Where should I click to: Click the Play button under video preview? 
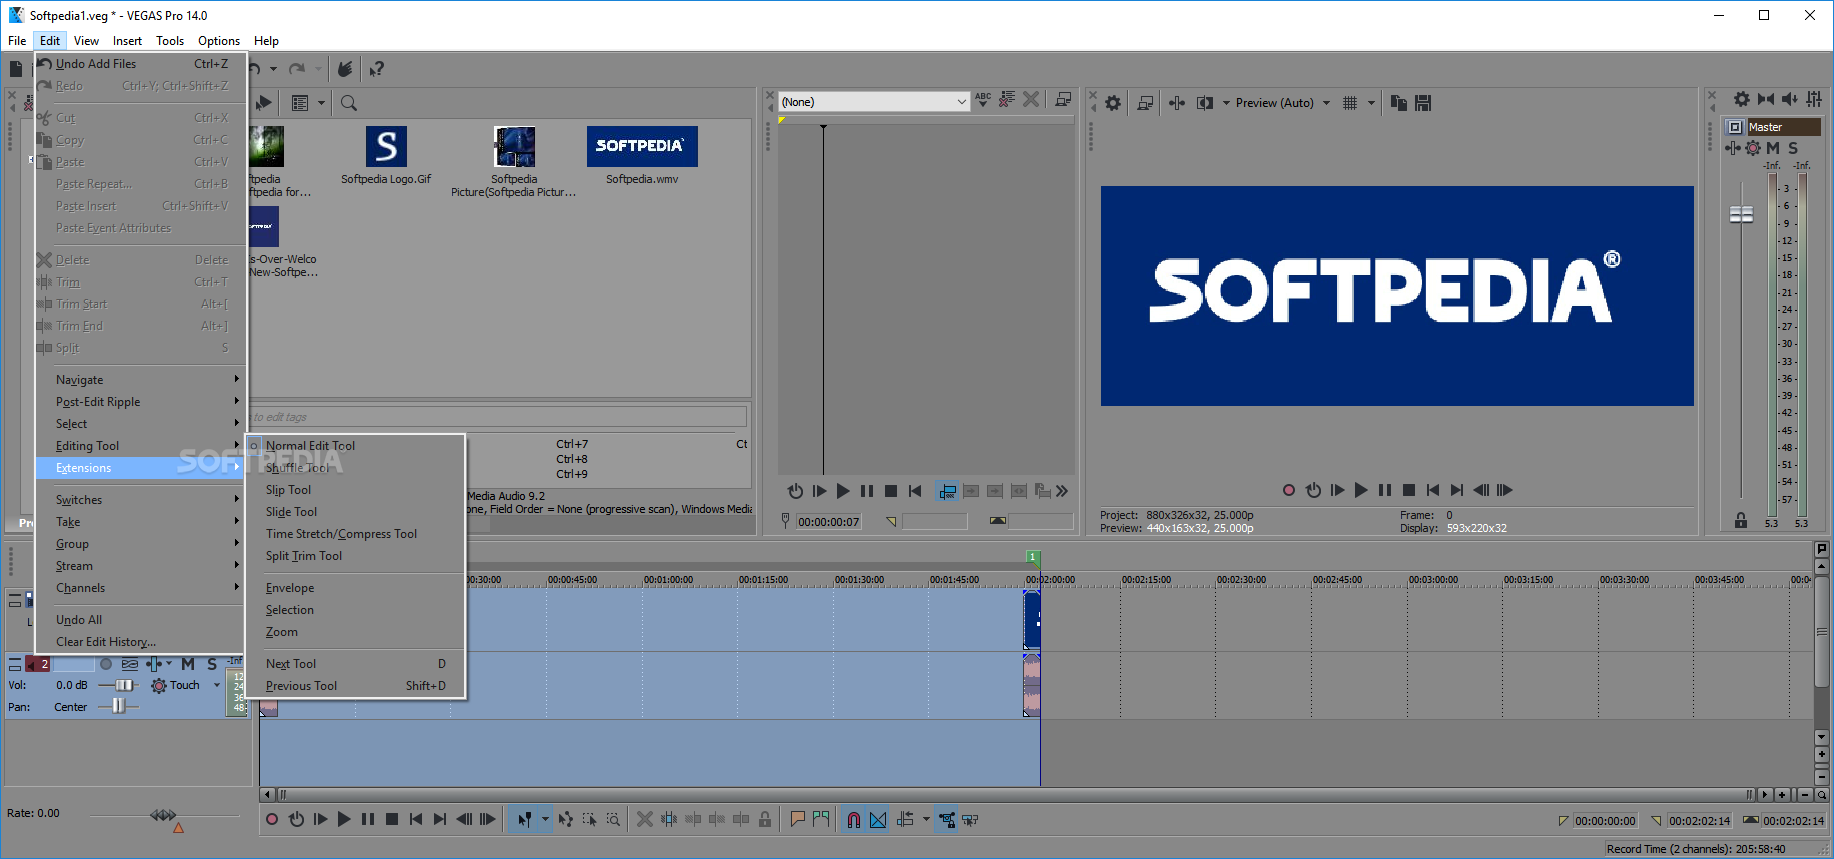click(1361, 490)
